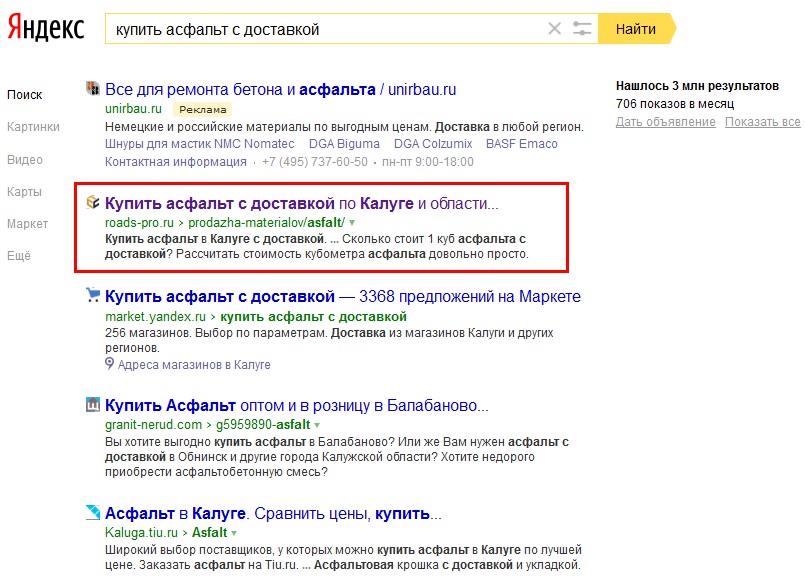Open 'Асфальт в Калуге. Сравнить цены' result
The height and width of the screenshot is (581, 805).
(273, 513)
